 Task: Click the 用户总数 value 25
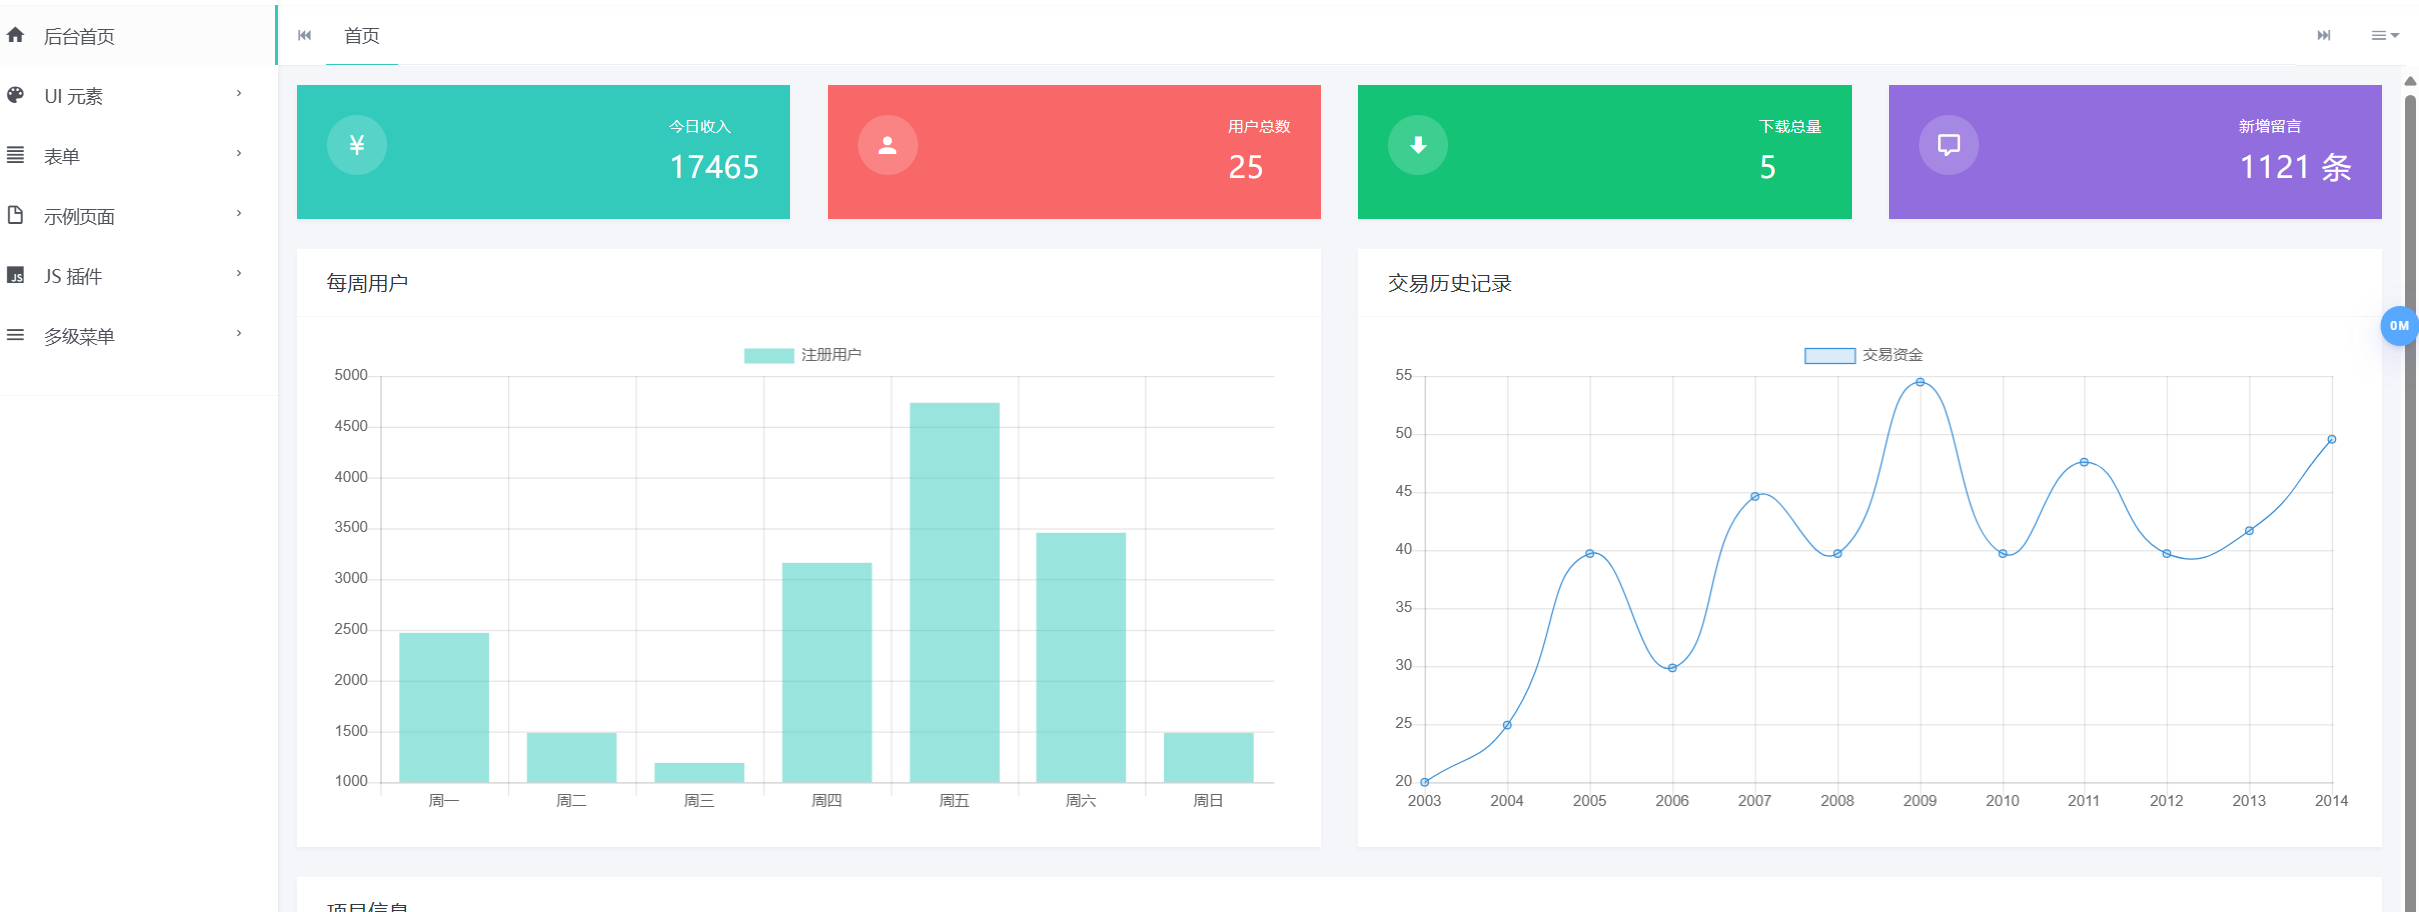point(1246,167)
